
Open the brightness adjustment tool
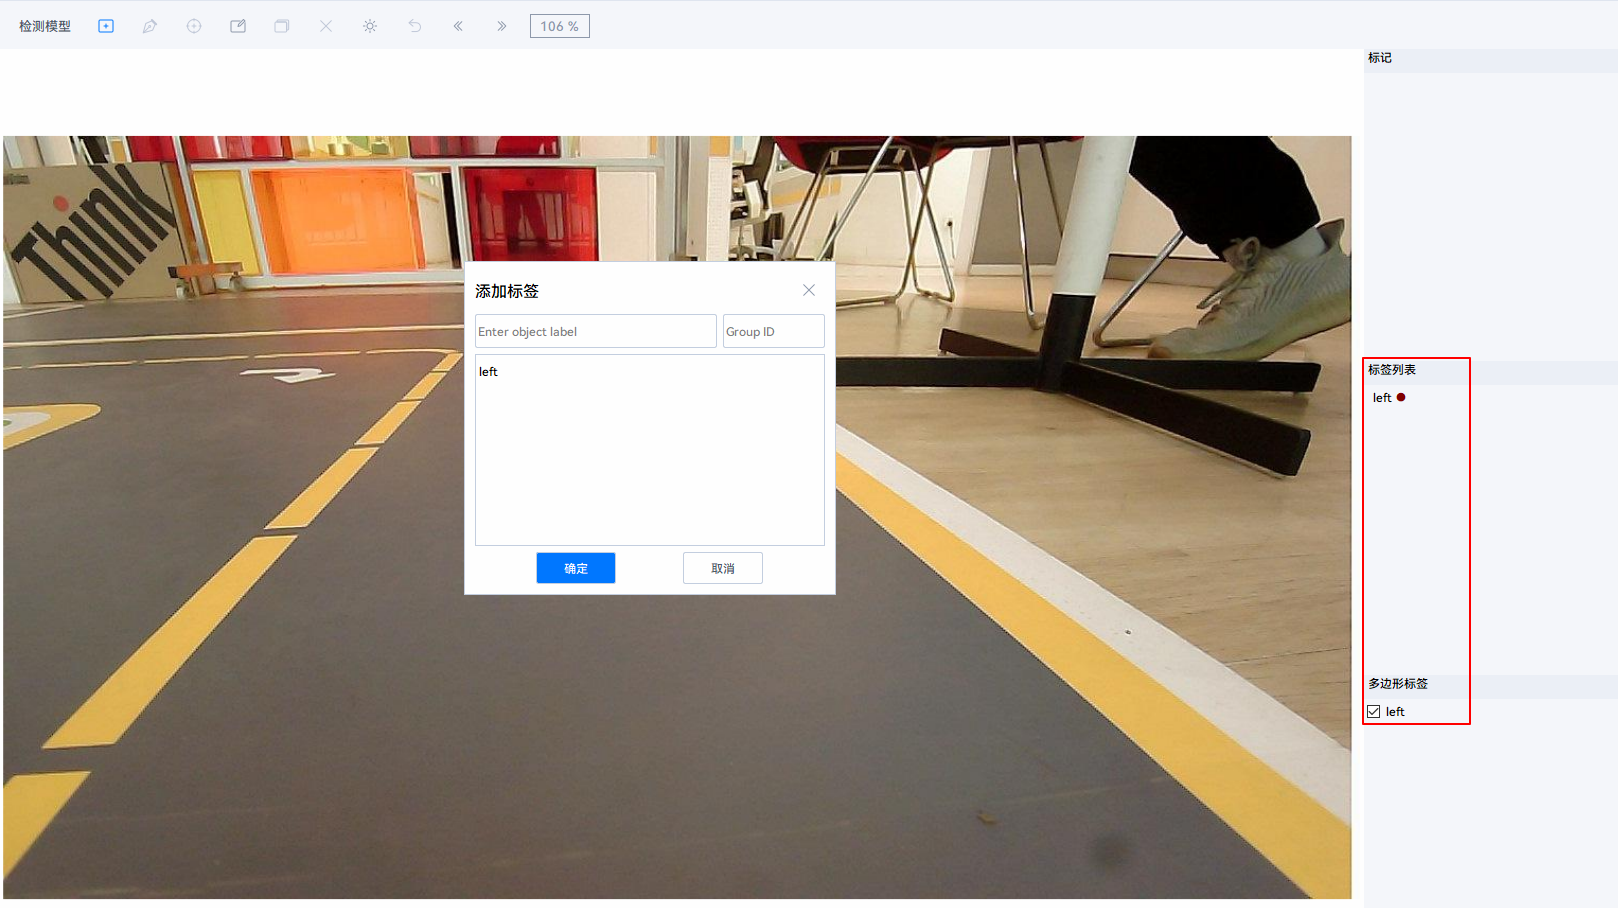[x=370, y=26]
